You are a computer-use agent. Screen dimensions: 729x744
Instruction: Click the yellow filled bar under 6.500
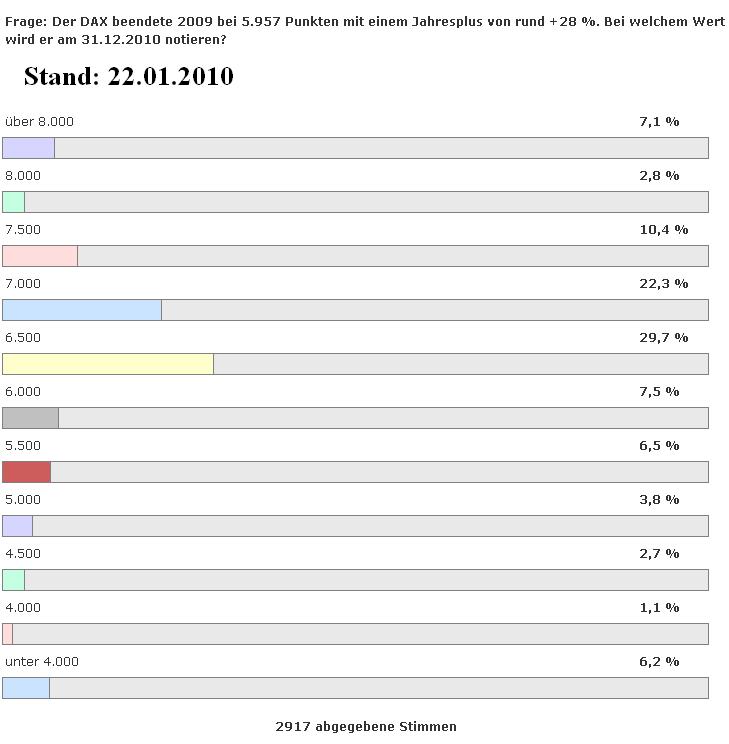[x=108, y=364]
